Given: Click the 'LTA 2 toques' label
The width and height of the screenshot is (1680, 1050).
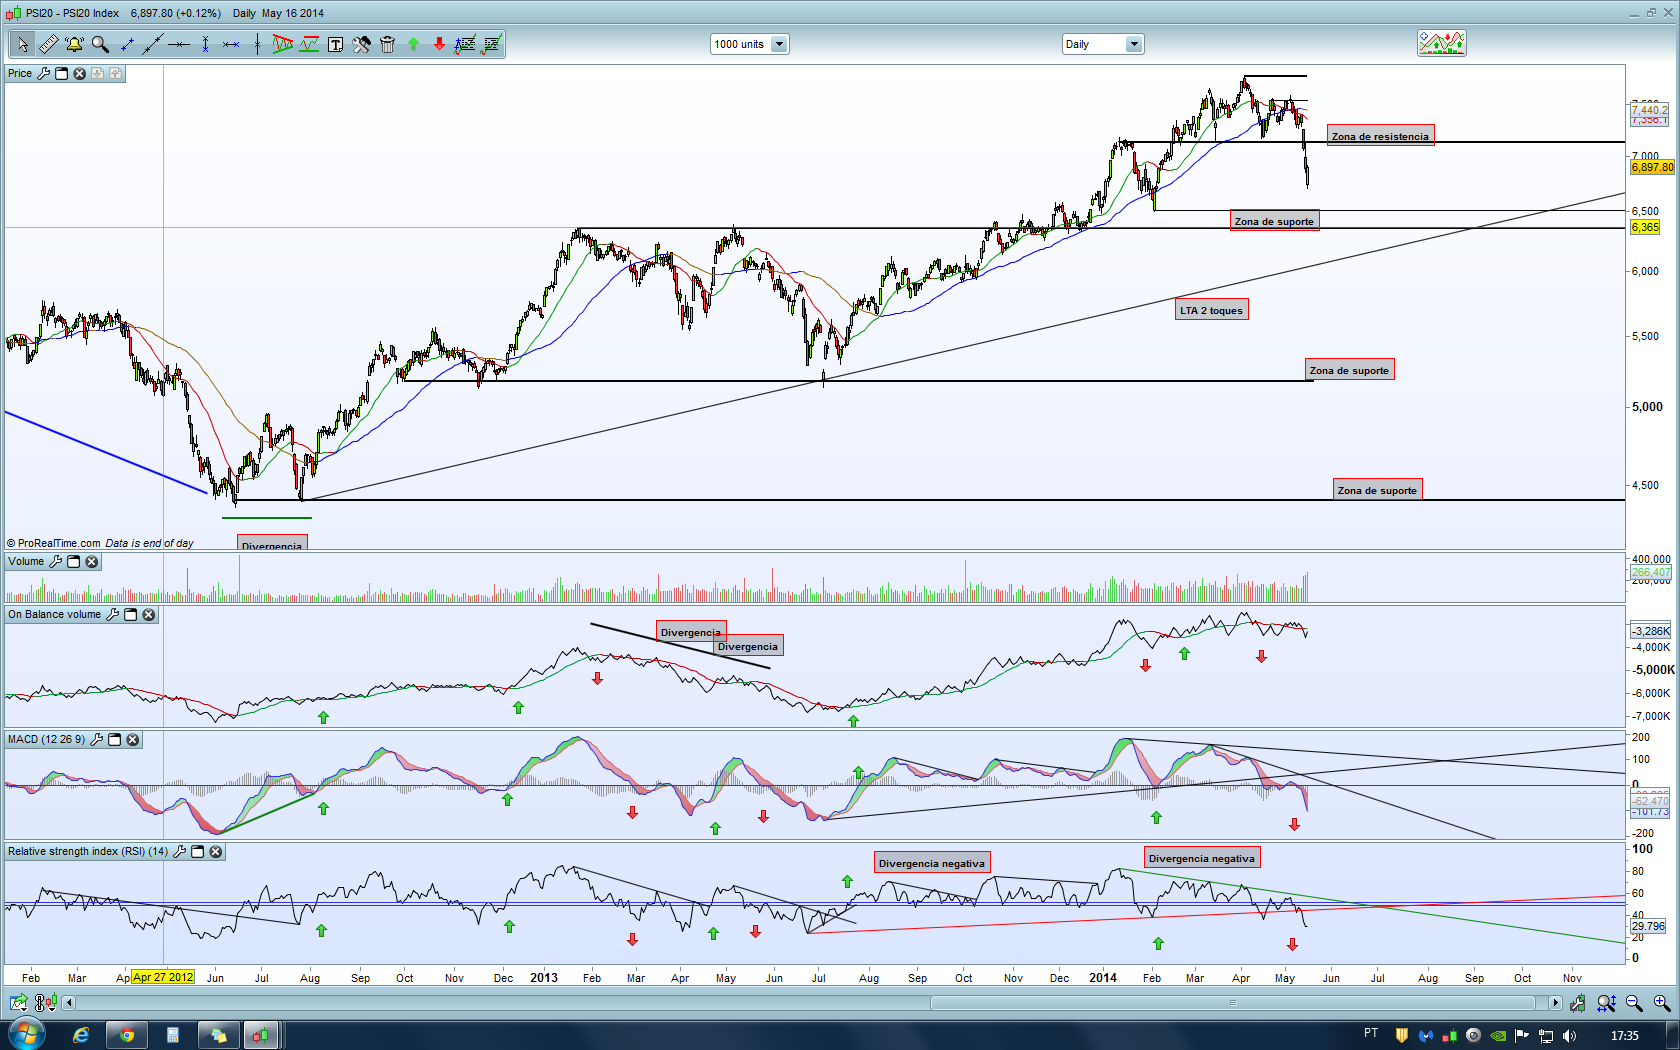Looking at the screenshot, I should point(1211,310).
